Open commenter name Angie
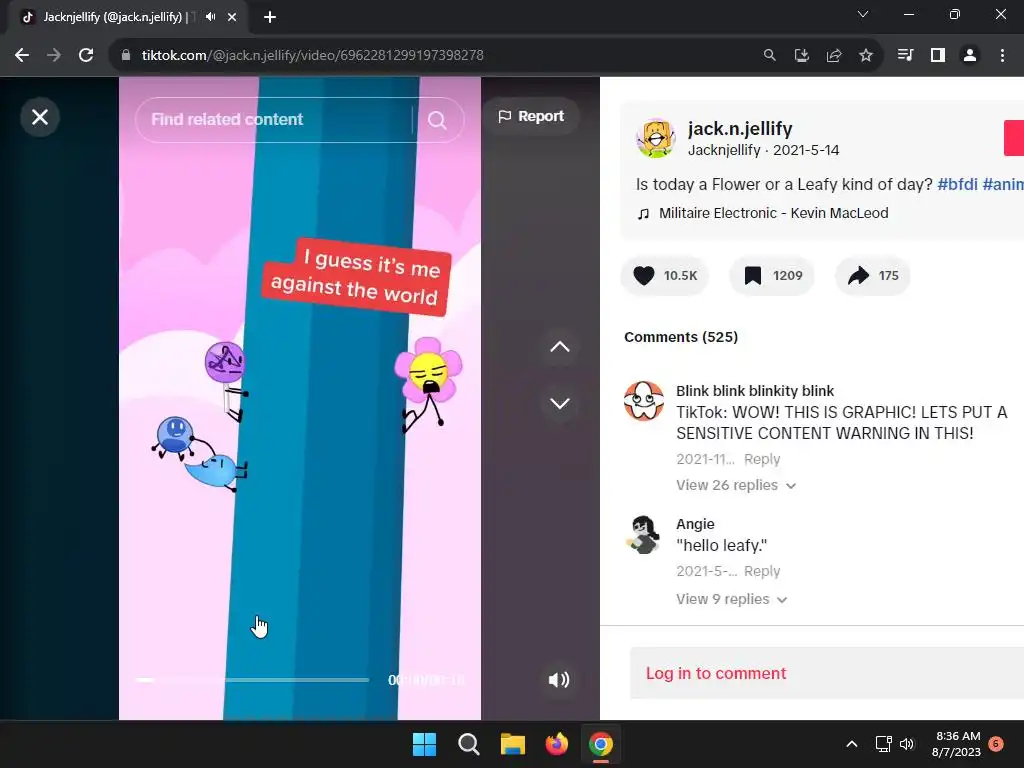Image resolution: width=1024 pixels, height=768 pixels. 695,524
